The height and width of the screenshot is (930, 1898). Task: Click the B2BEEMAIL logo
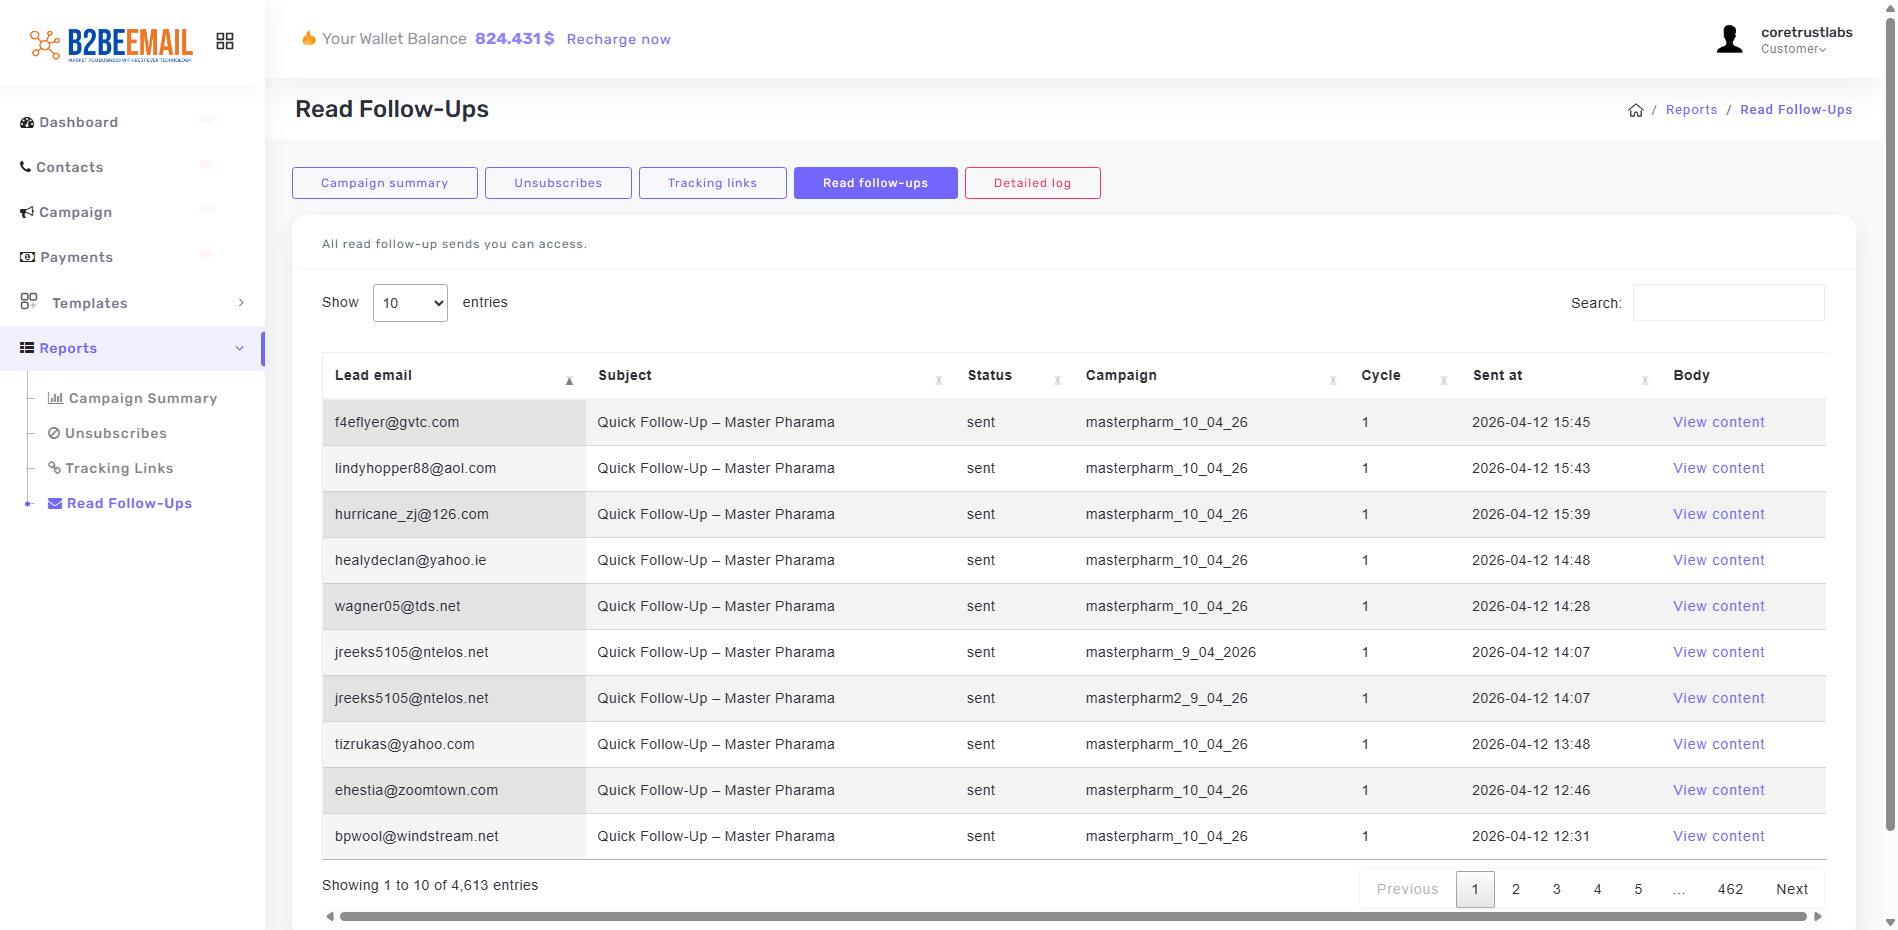tap(112, 44)
